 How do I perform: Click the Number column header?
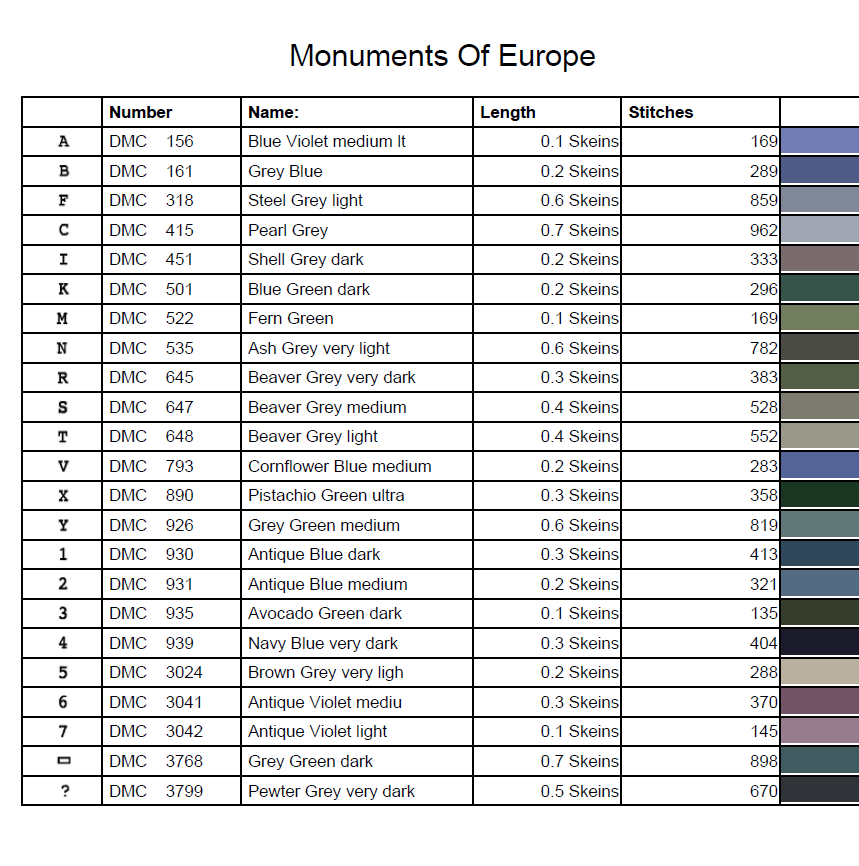coord(141,112)
